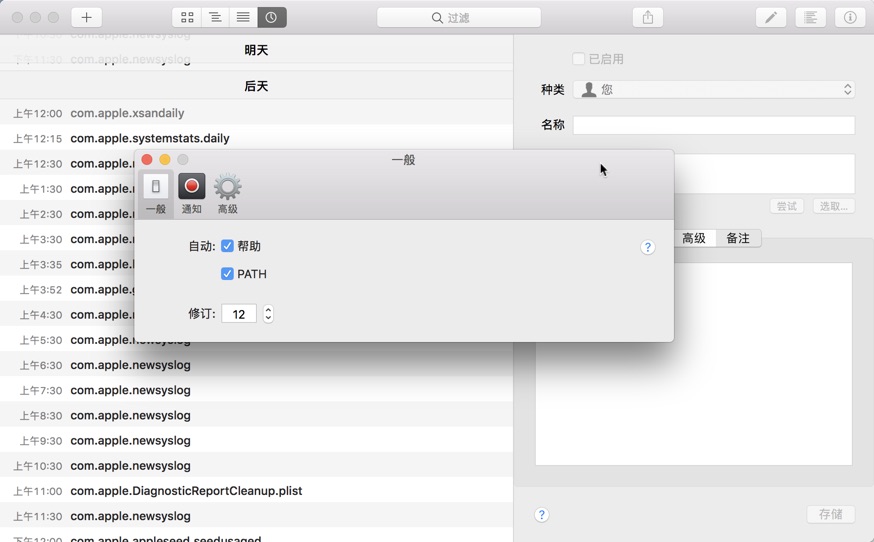This screenshot has width=874, height=542.
Task: Select the row scheduled at 上午1:30
Action: click(x=67, y=189)
